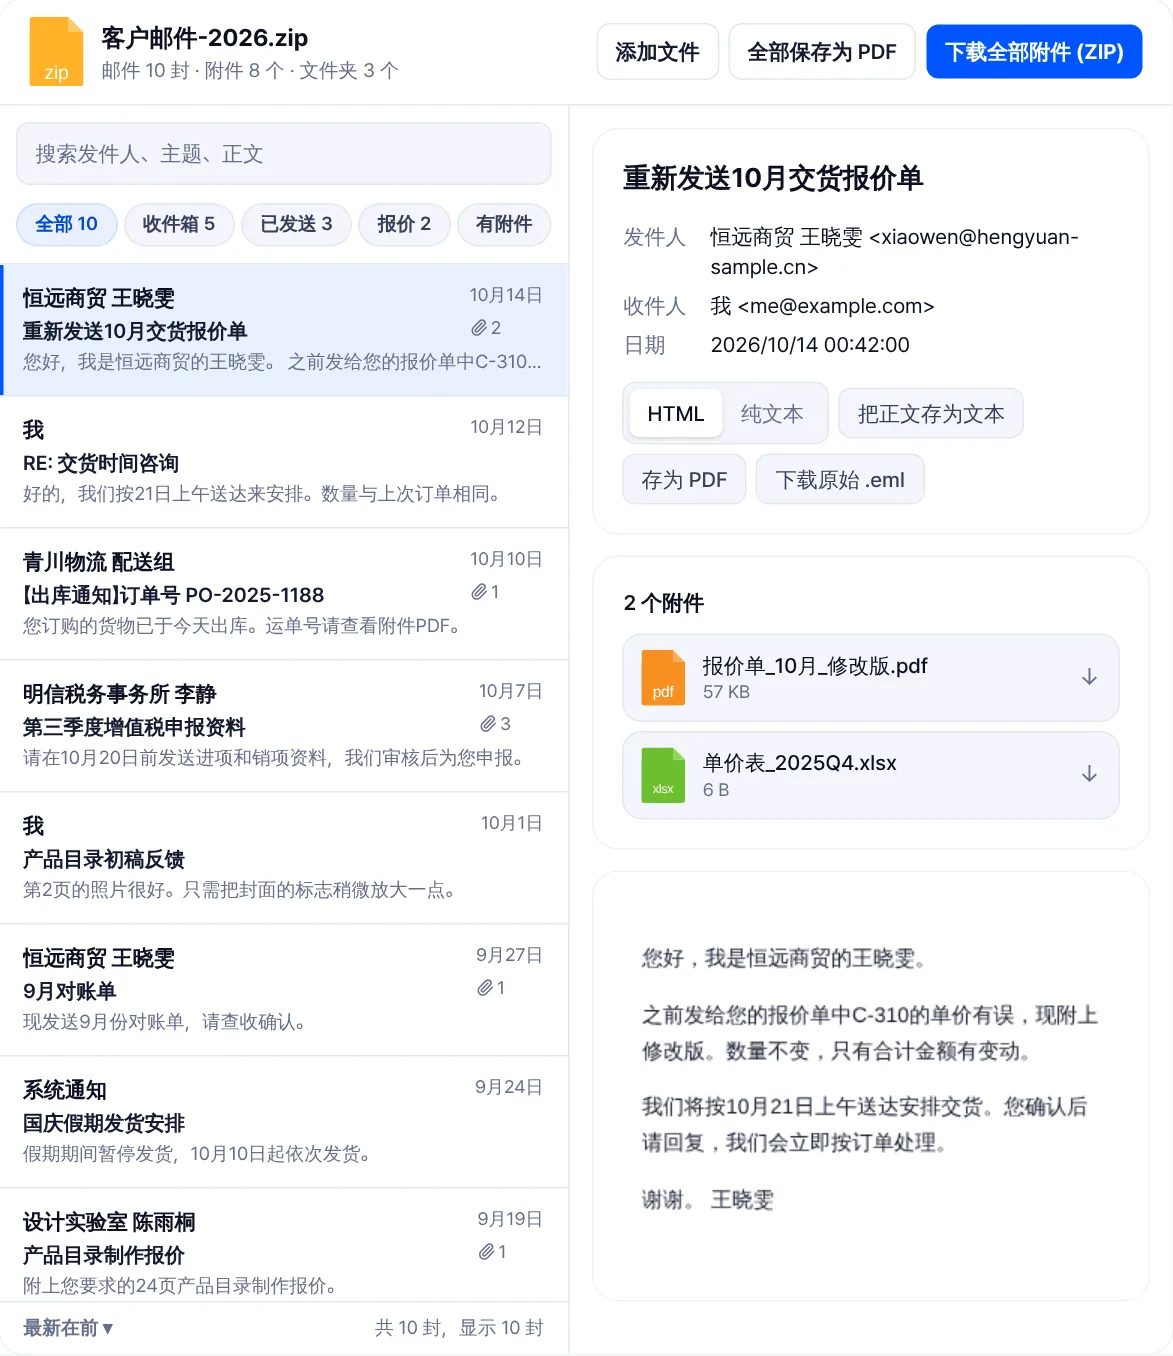This screenshot has height=1356, width=1173.
Task: Click 把正文存为文本 button
Action: pos(931,414)
